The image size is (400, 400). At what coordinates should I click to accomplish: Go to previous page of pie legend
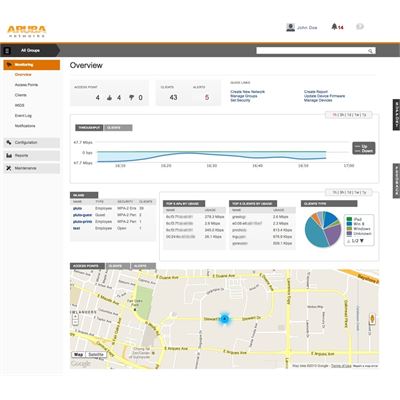pos(349,241)
